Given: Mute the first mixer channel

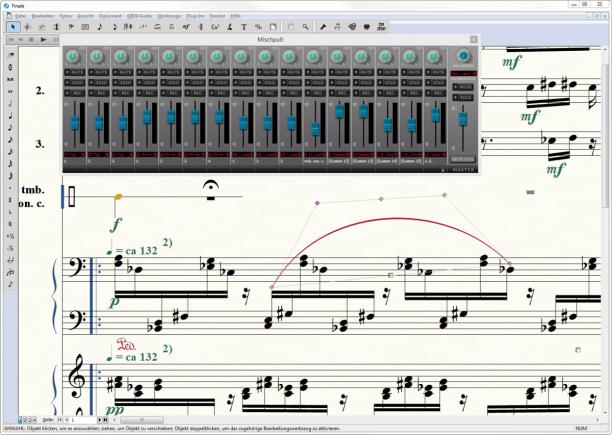Looking at the screenshot, I should [x=75, y=73].
